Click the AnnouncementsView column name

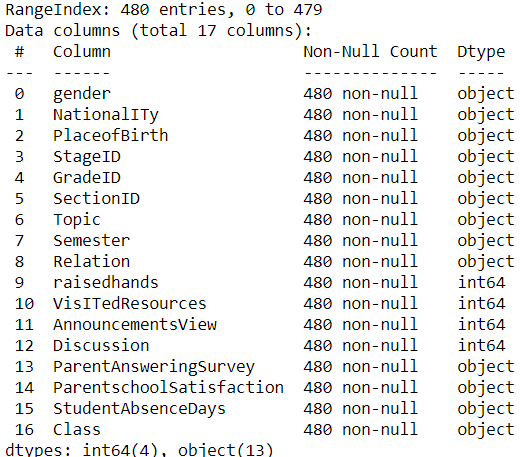tap(135, 325)
